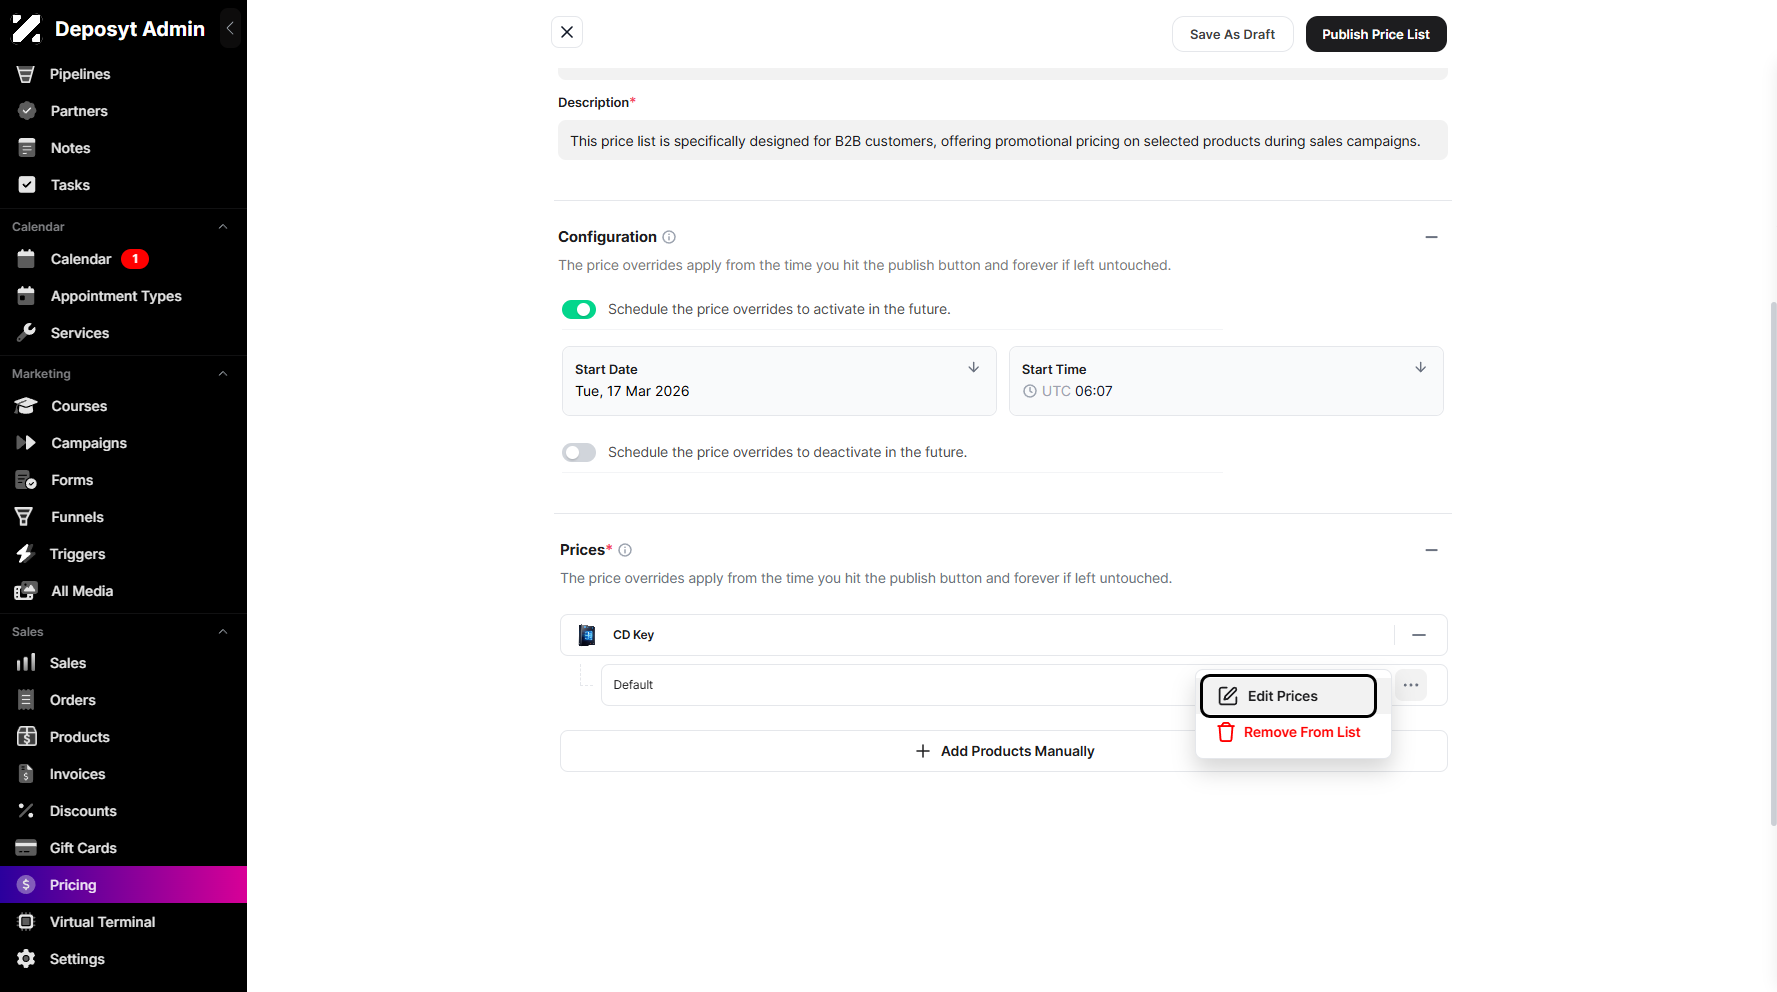Click Add Products Manually

(1004, 751)
